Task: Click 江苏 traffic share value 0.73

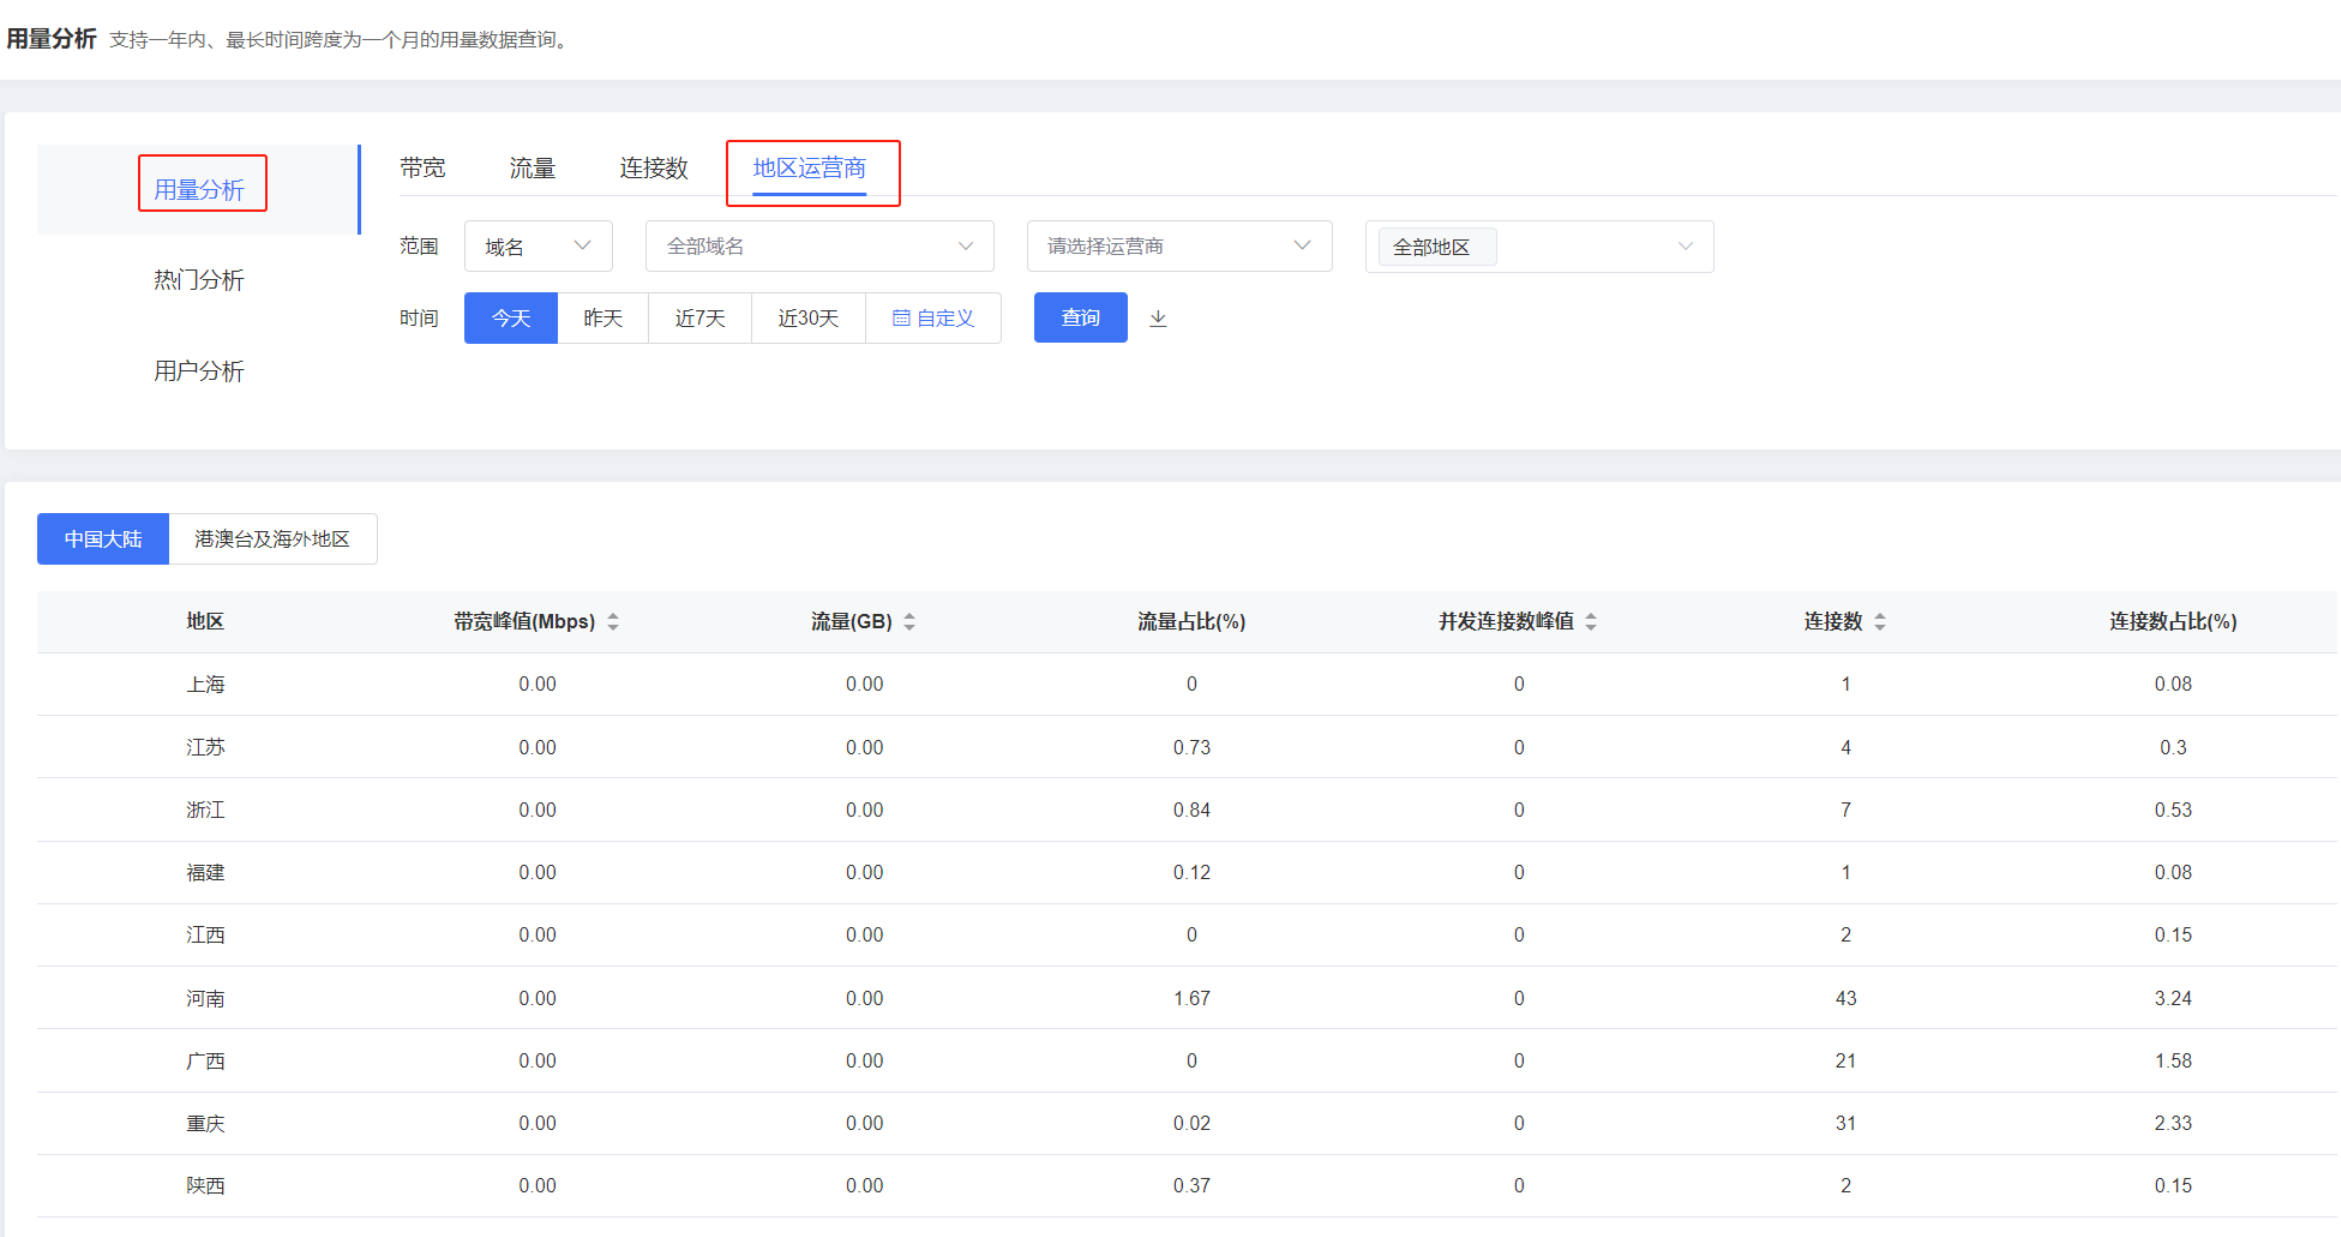Action: (x=1191, y=747)
